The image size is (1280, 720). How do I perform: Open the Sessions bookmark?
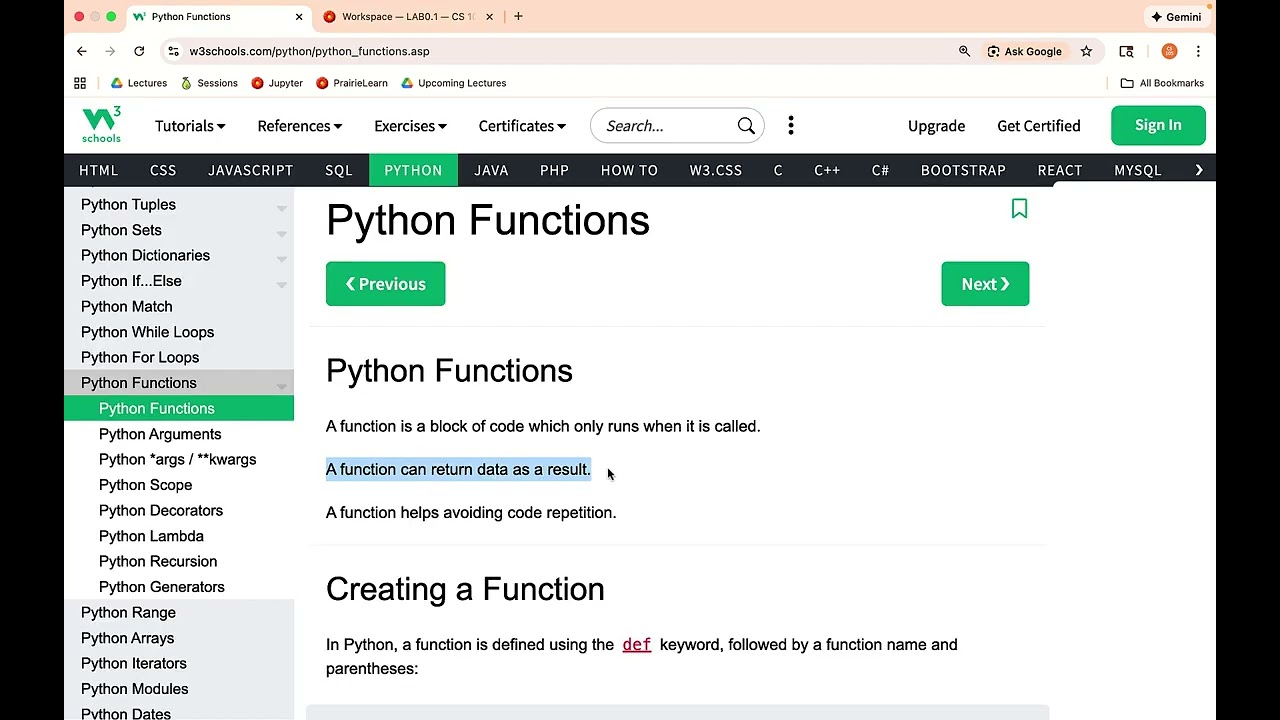point(209,83)
